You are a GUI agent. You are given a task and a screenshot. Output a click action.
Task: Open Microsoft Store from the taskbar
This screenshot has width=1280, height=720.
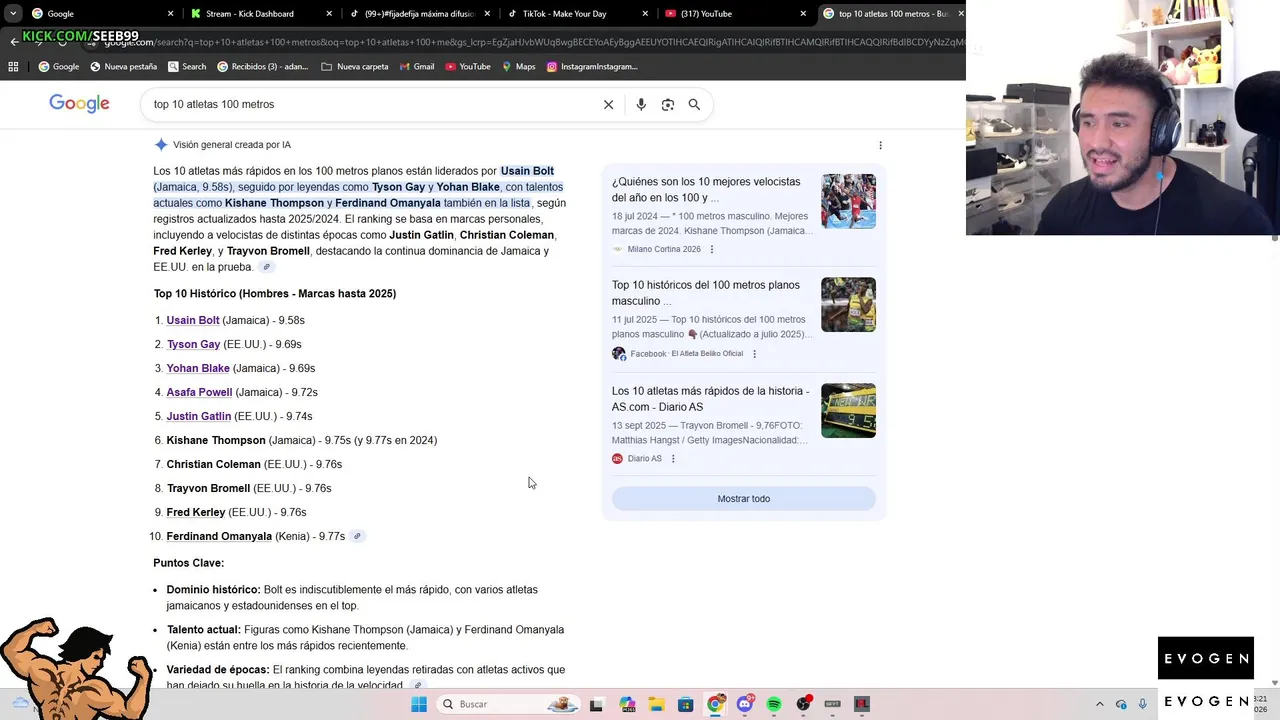point(686,704)
